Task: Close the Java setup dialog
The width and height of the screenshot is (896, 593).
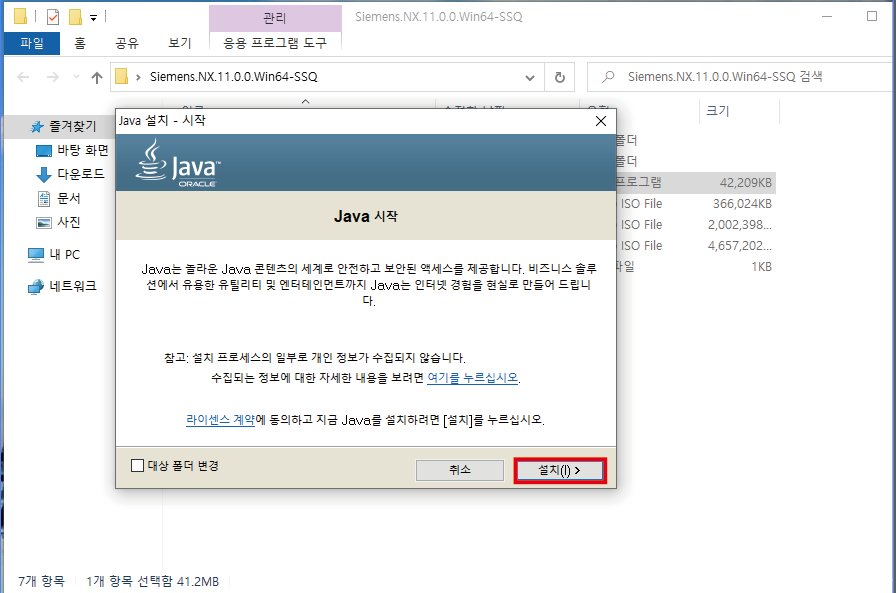Action: point(601,121)
